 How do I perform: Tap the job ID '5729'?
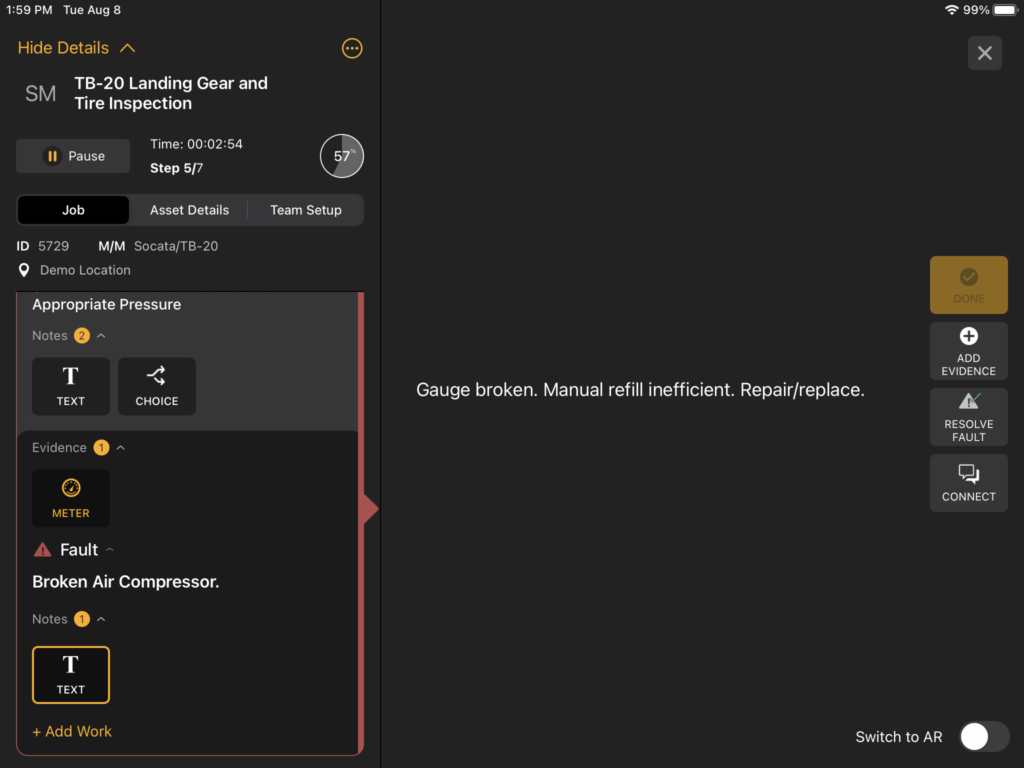pyautogui.click(x=54, y=246)
